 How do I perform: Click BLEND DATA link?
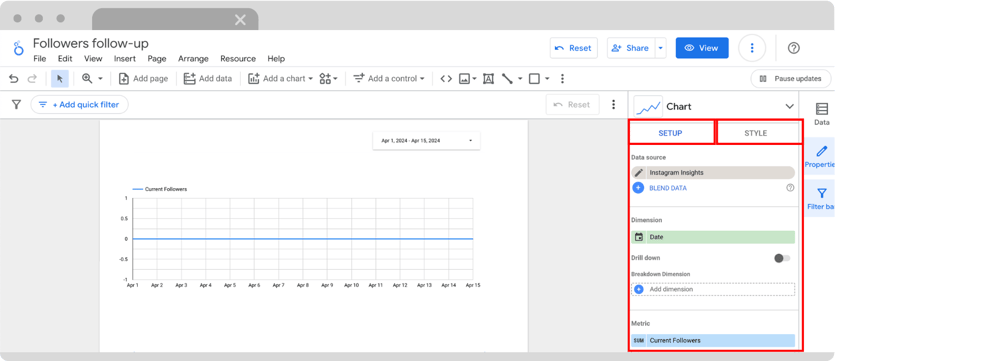click(x=668, y=187)
